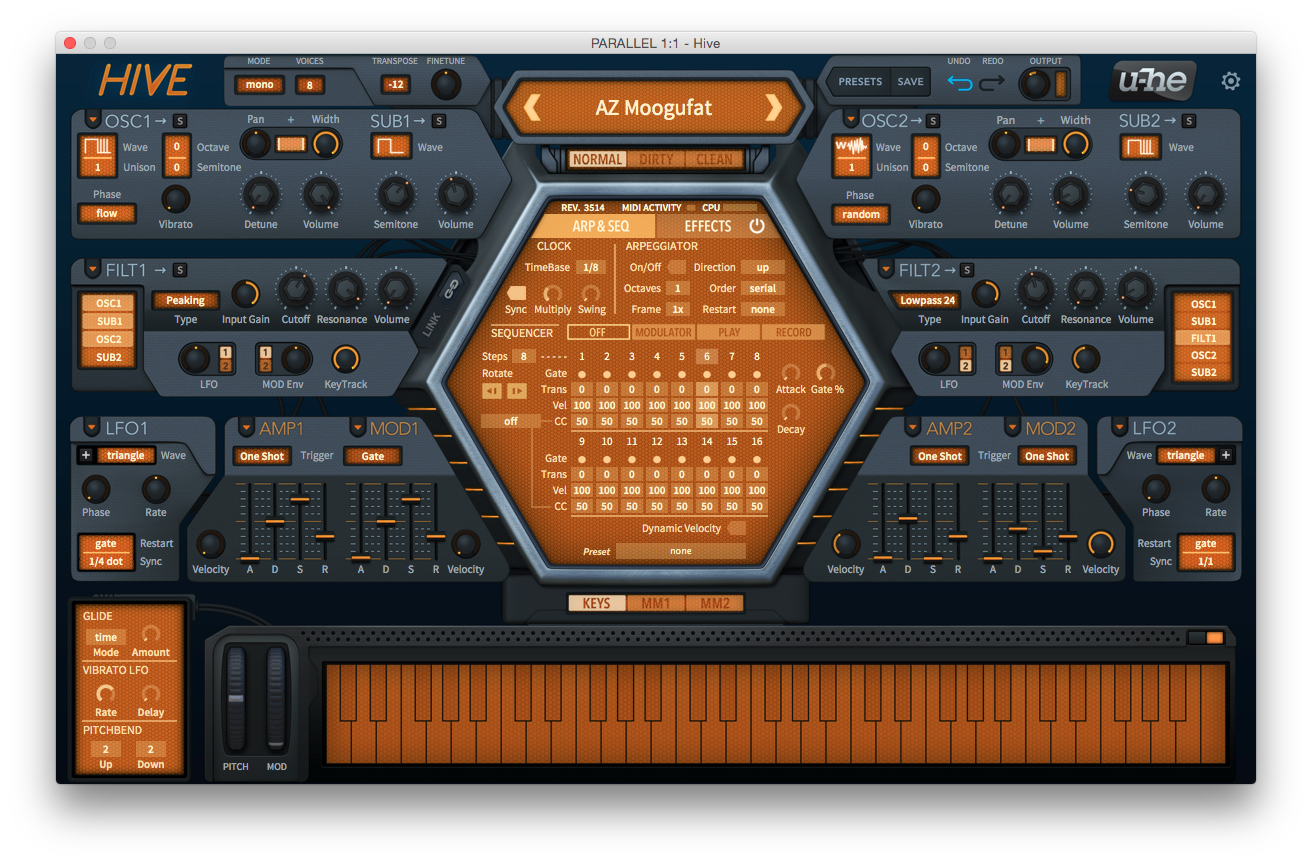Toggle the arpeggiator On/Off switch
Screen dimensions: 1312x864
coord(677,267)
